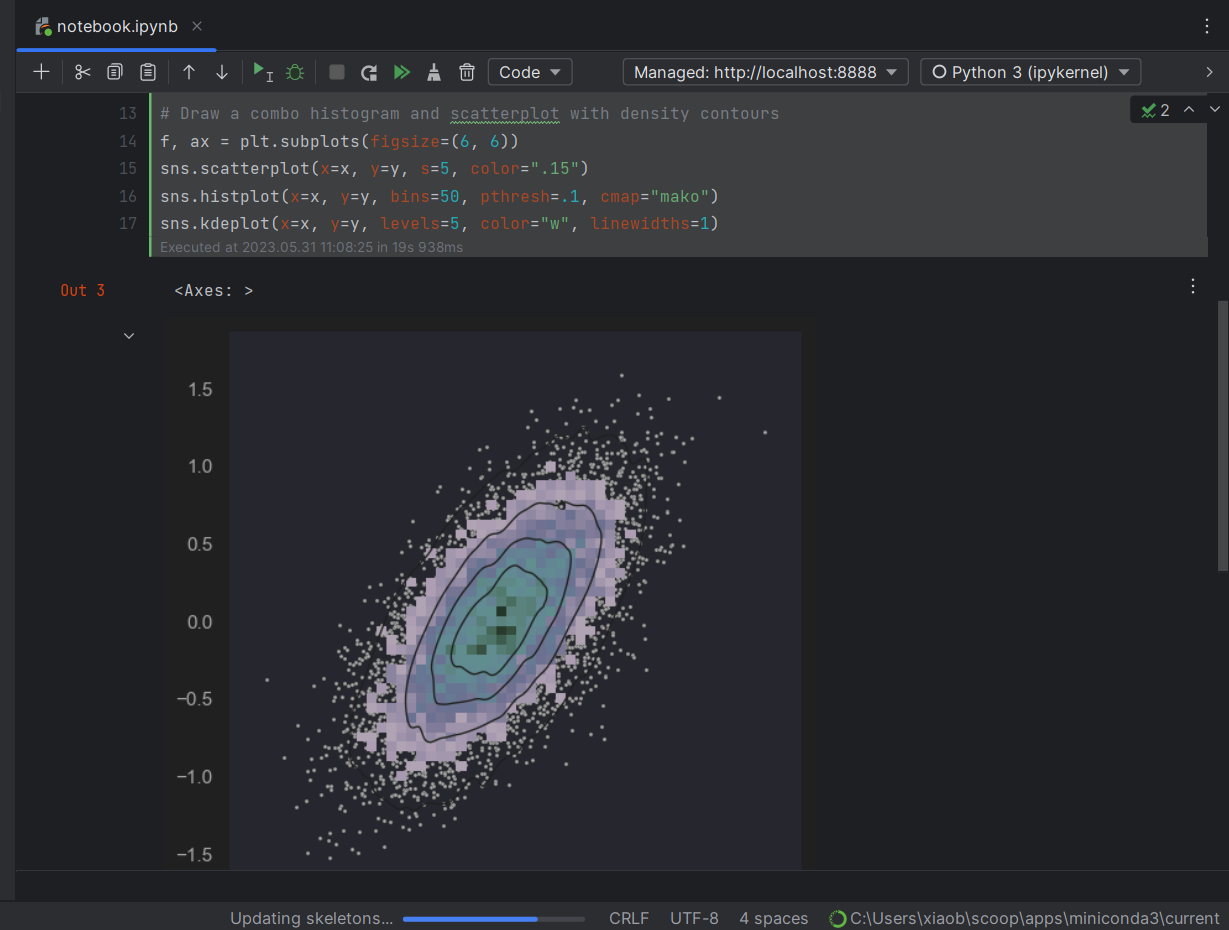The image size is (1229, 930).
Task: Click the sns.scatterplot code line
Action: pos(375,168)
